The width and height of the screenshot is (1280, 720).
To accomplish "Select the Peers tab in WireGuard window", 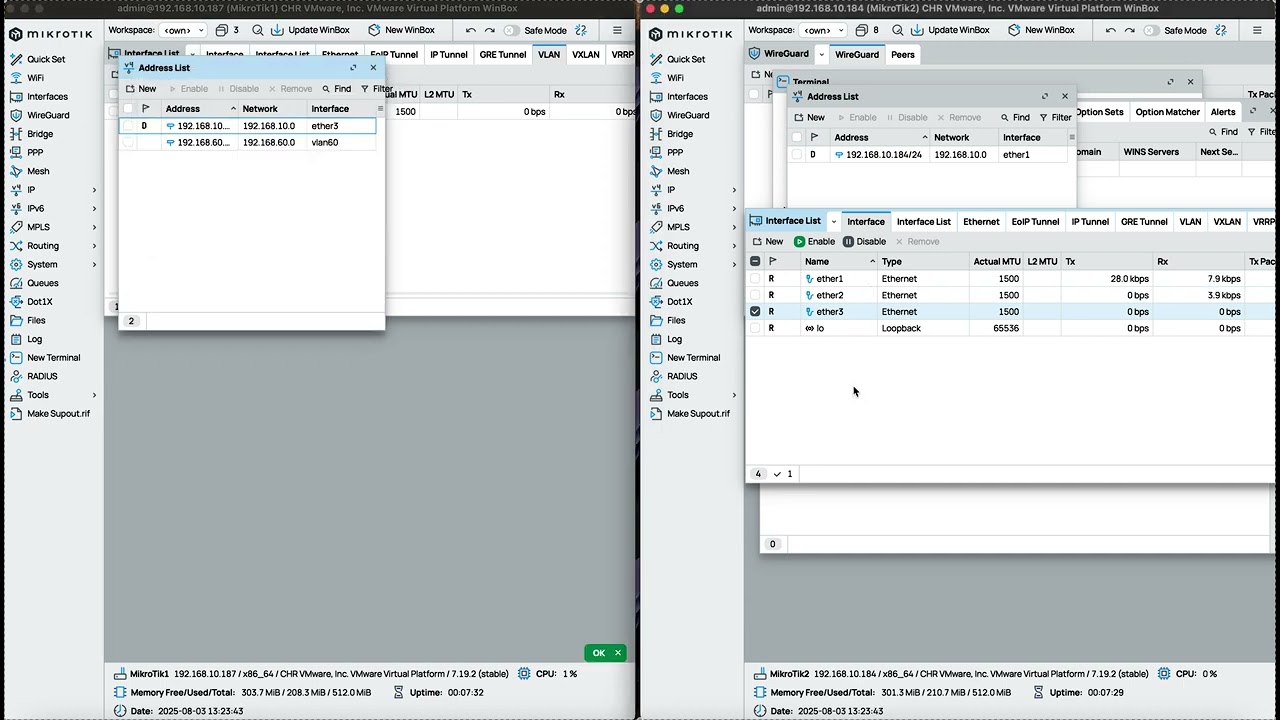I will point(903,55).
